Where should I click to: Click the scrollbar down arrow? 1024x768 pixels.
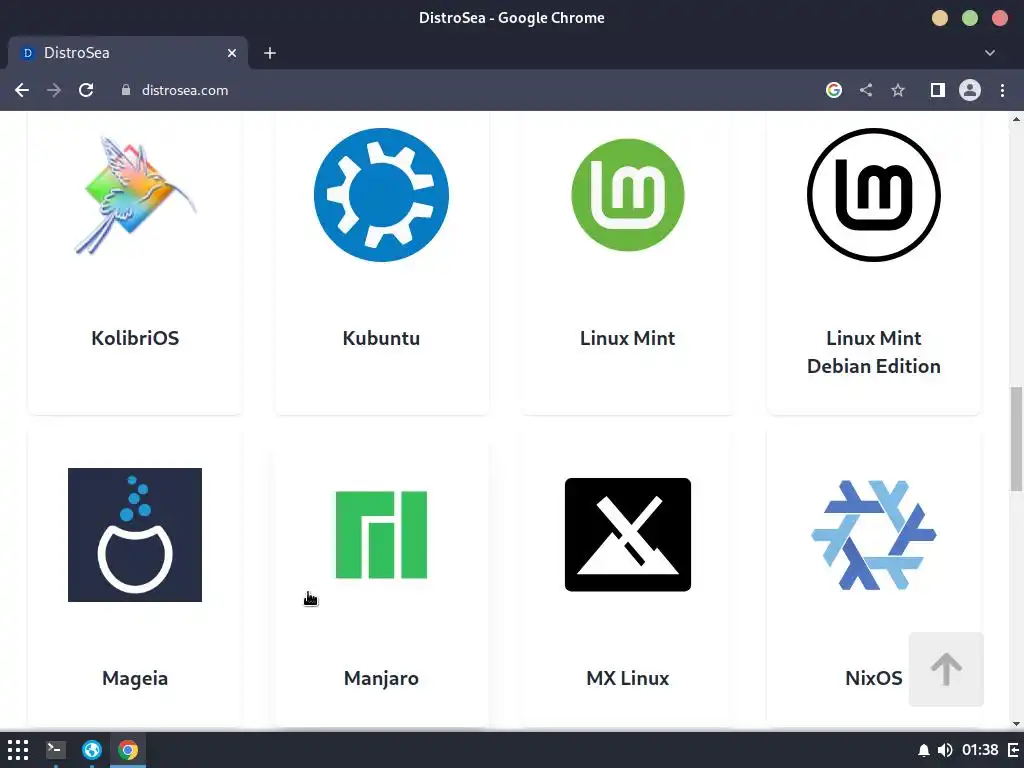[1016, 723]
